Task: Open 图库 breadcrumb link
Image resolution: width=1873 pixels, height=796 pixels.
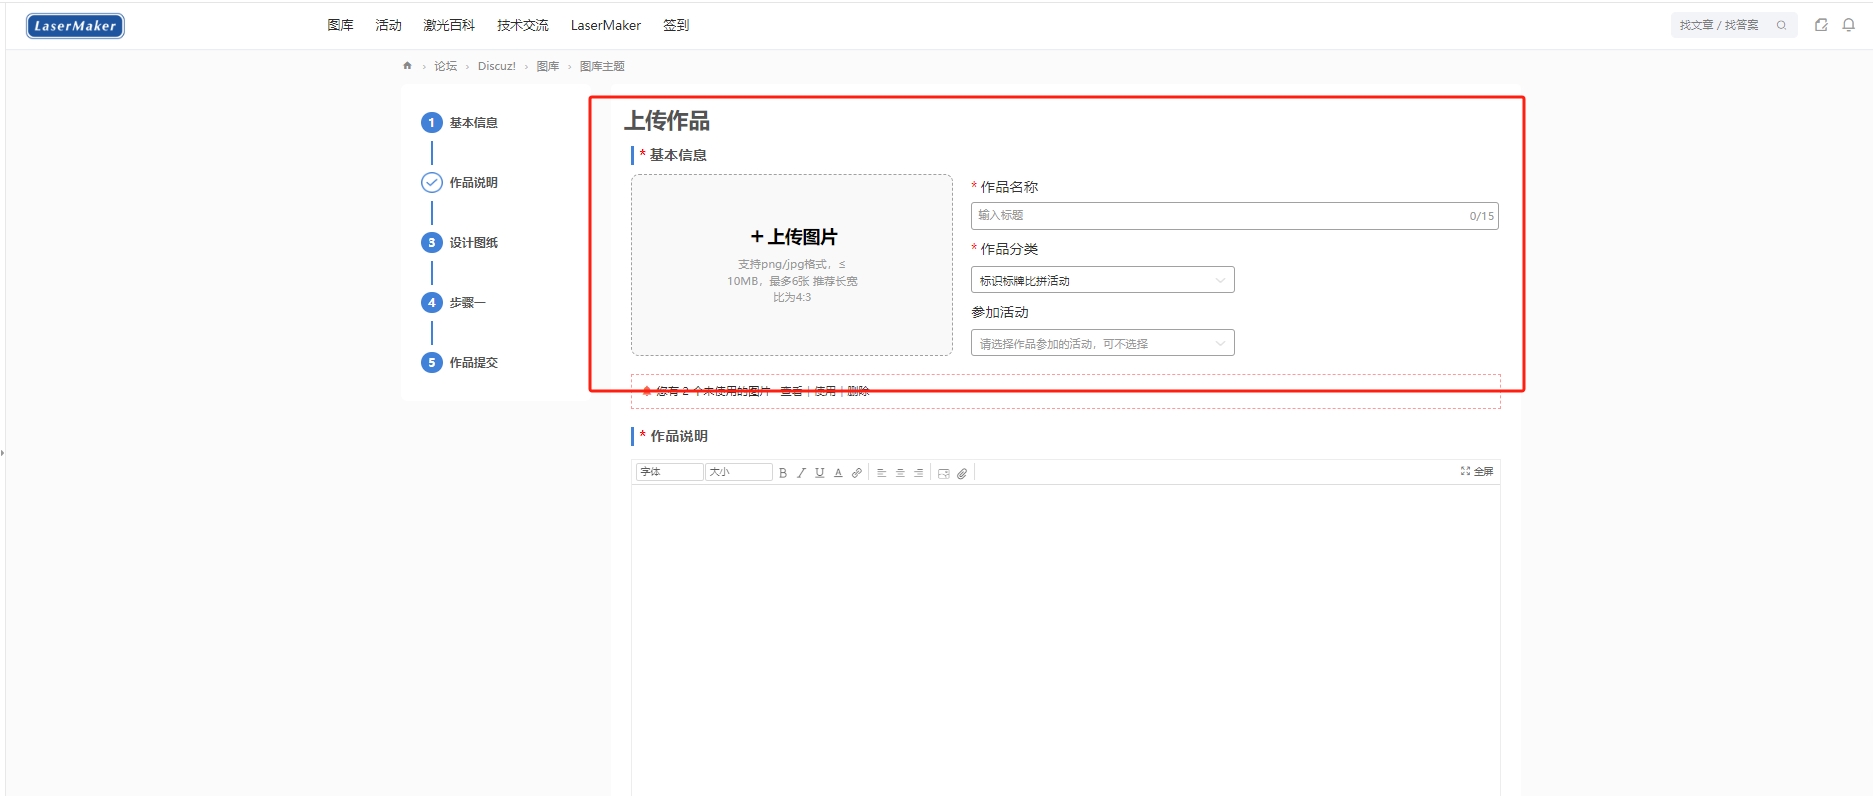Action: click(548, 66)
